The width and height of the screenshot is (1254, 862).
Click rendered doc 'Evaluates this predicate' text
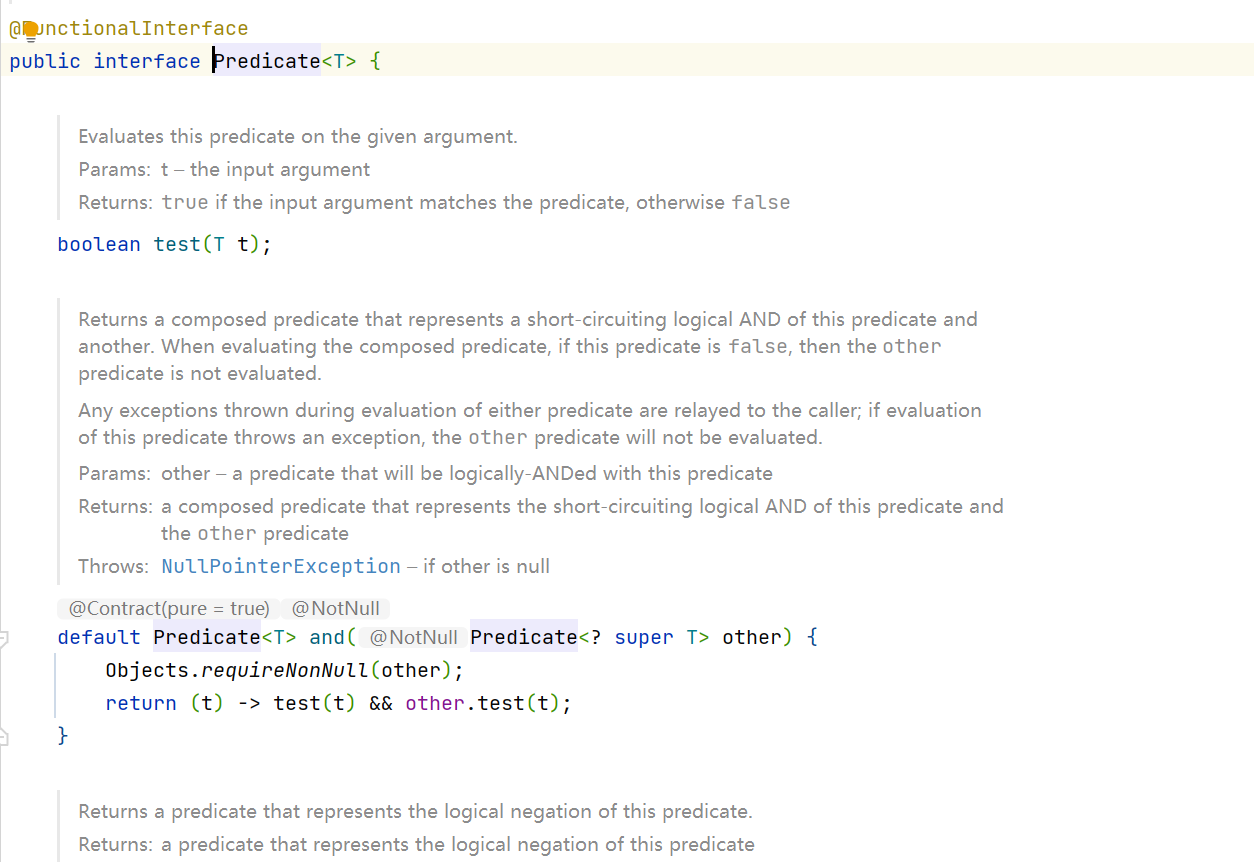tap(298, 136)
